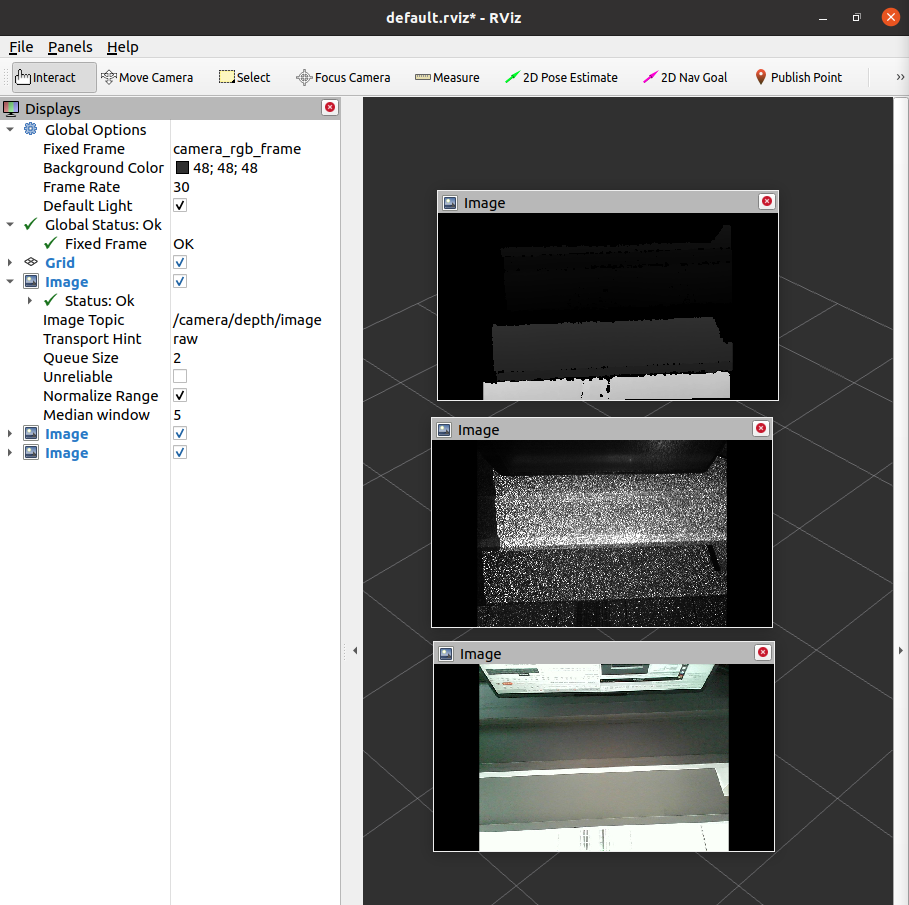Toggle second collapsed Image display checkbox
The image size is (909, 905).
(180, 433)
